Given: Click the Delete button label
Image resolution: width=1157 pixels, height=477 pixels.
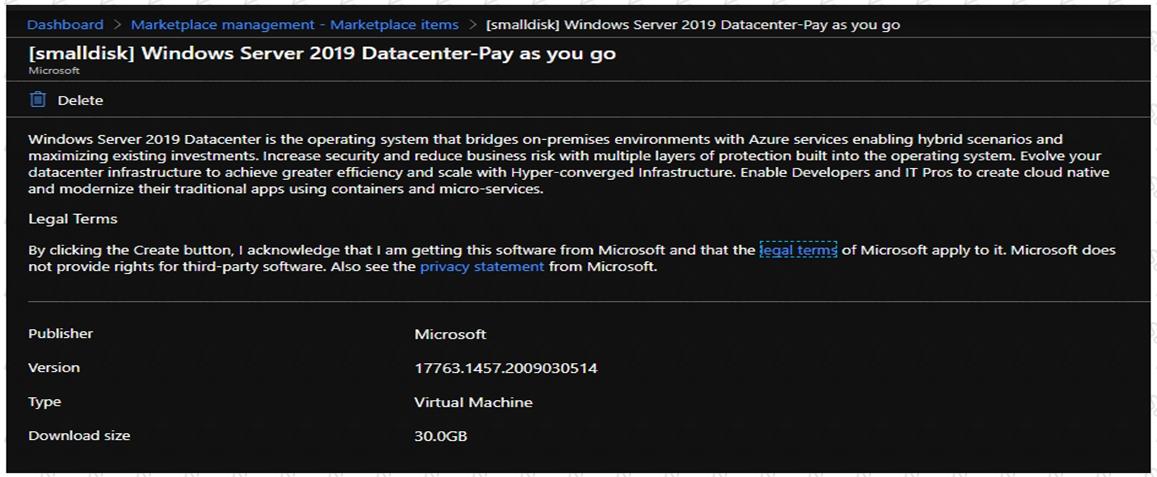Looking at the screenshot, I should pyautogui.click(x=80, y=100).
